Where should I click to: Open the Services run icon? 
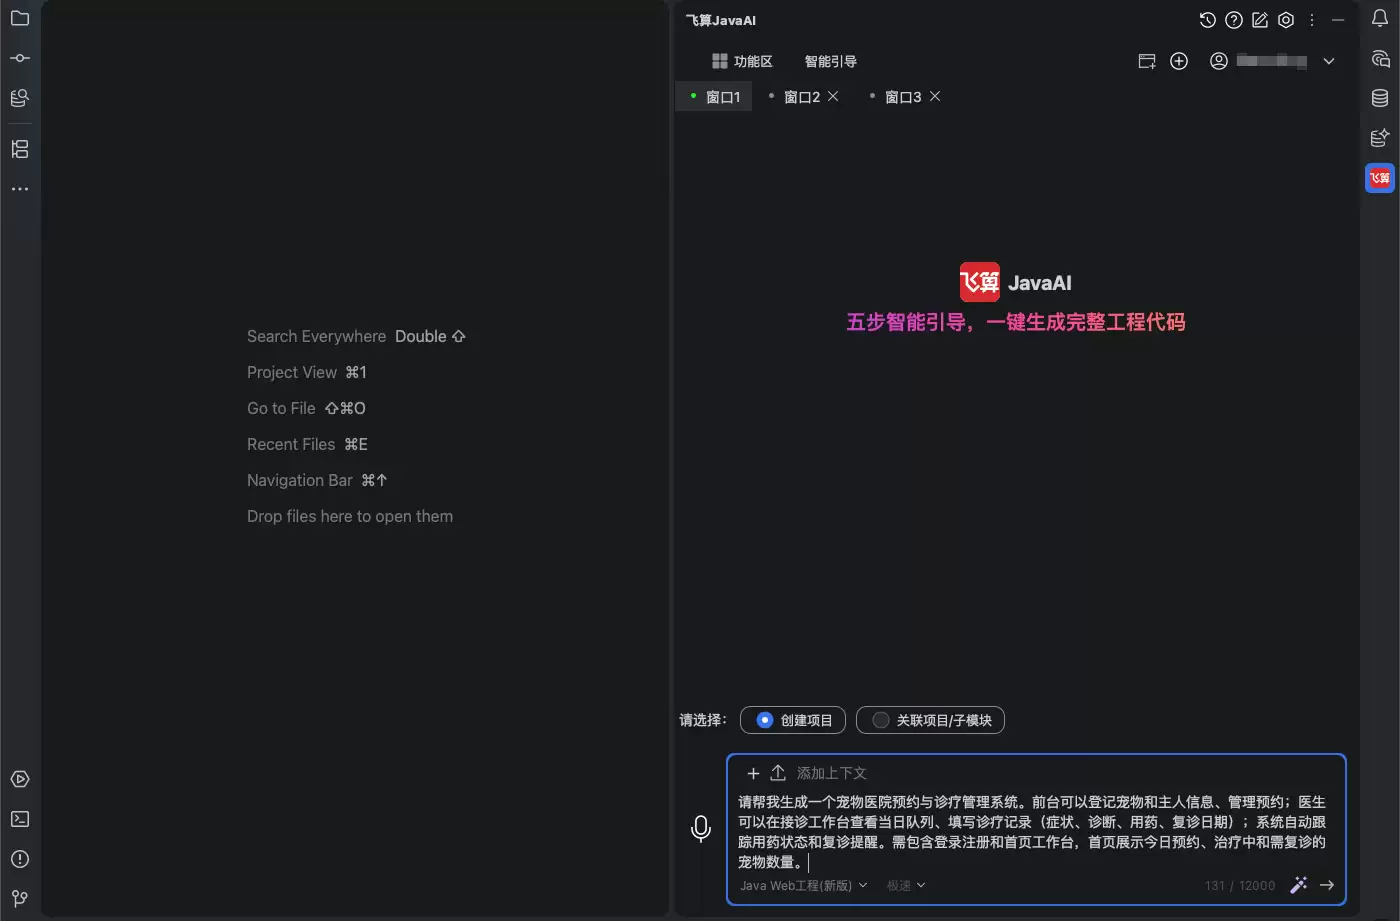20,779
